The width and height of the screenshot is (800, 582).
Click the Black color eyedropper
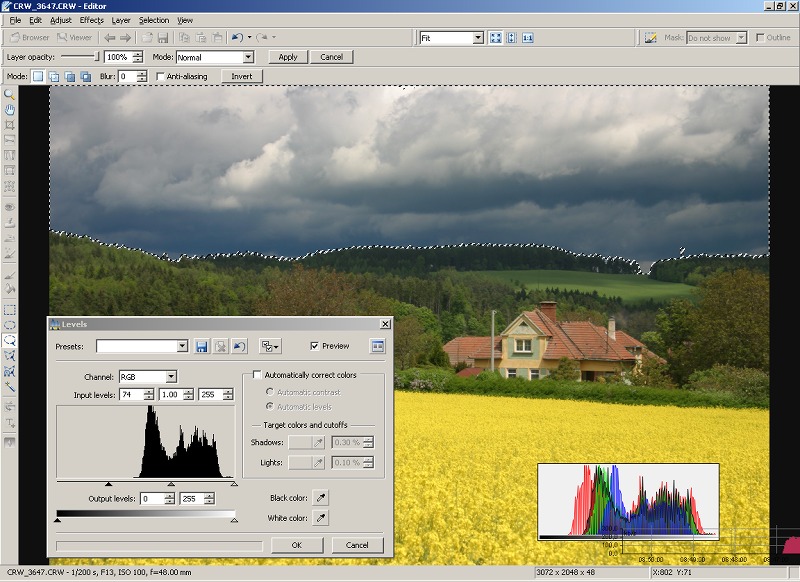[x=321, y=497]
